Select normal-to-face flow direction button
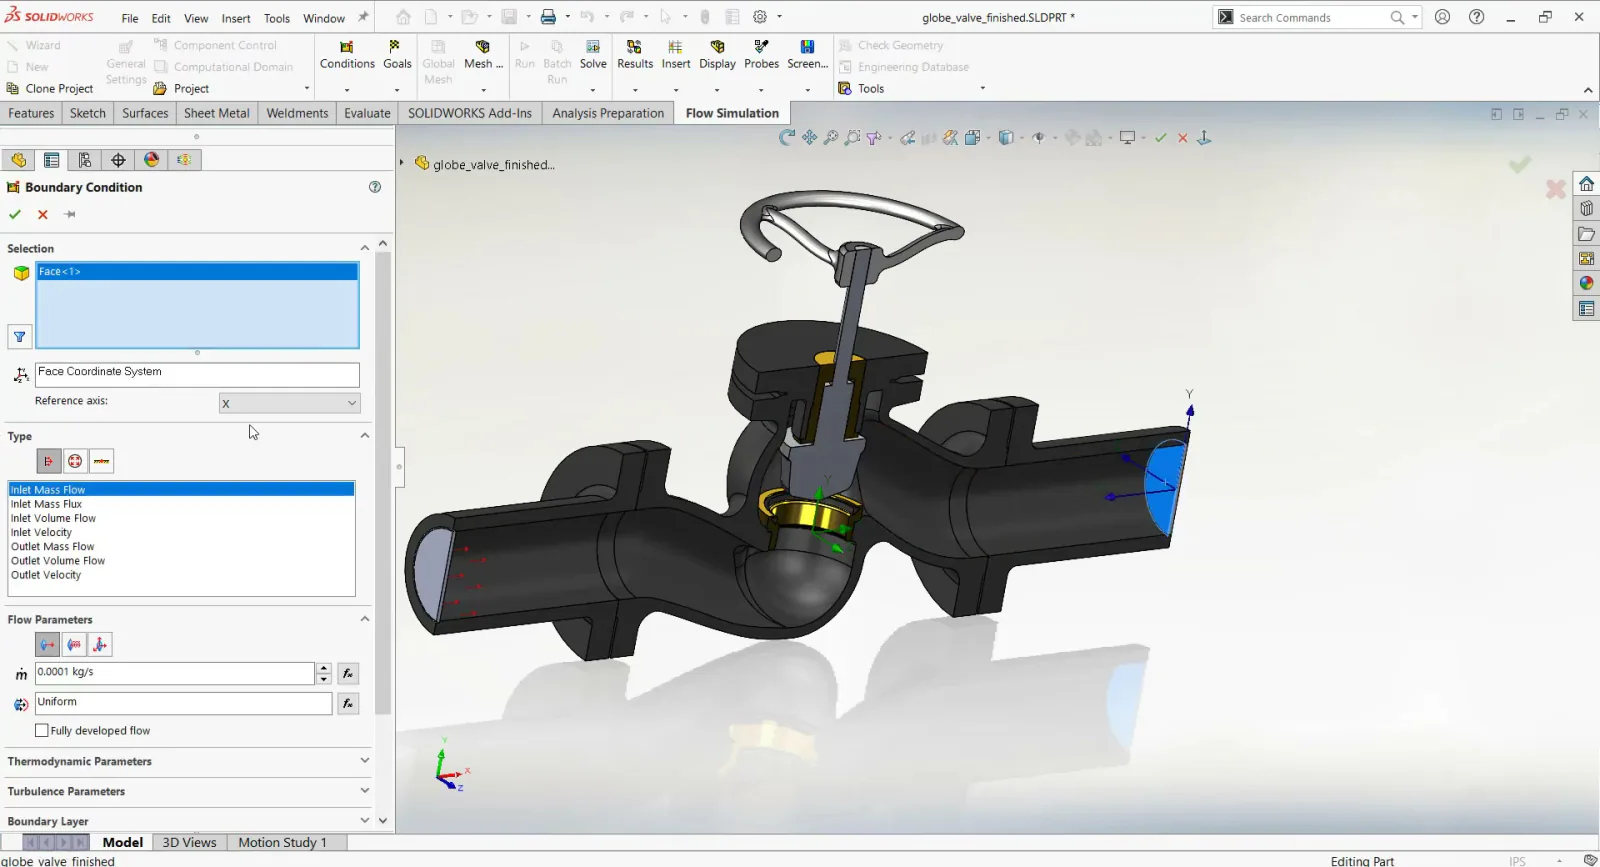1600x867 pixels. point(47,645)
